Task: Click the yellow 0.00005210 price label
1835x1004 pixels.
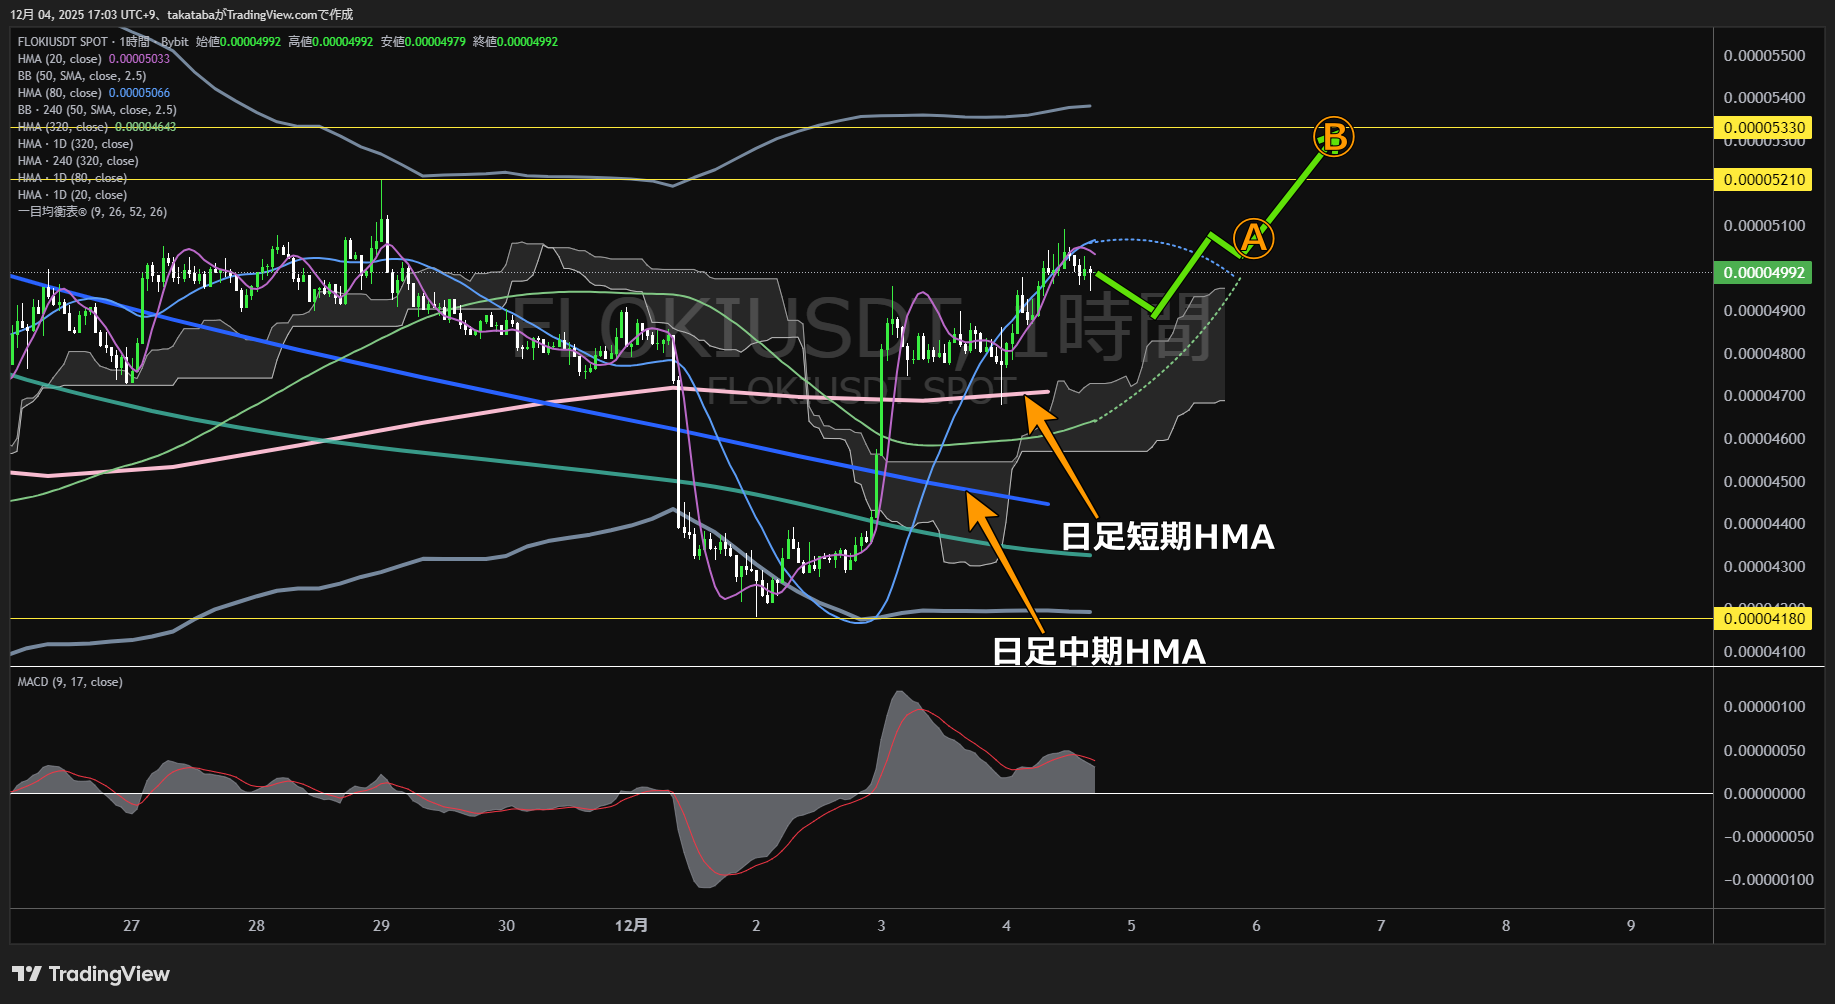Action: (x=1764, y=180)
